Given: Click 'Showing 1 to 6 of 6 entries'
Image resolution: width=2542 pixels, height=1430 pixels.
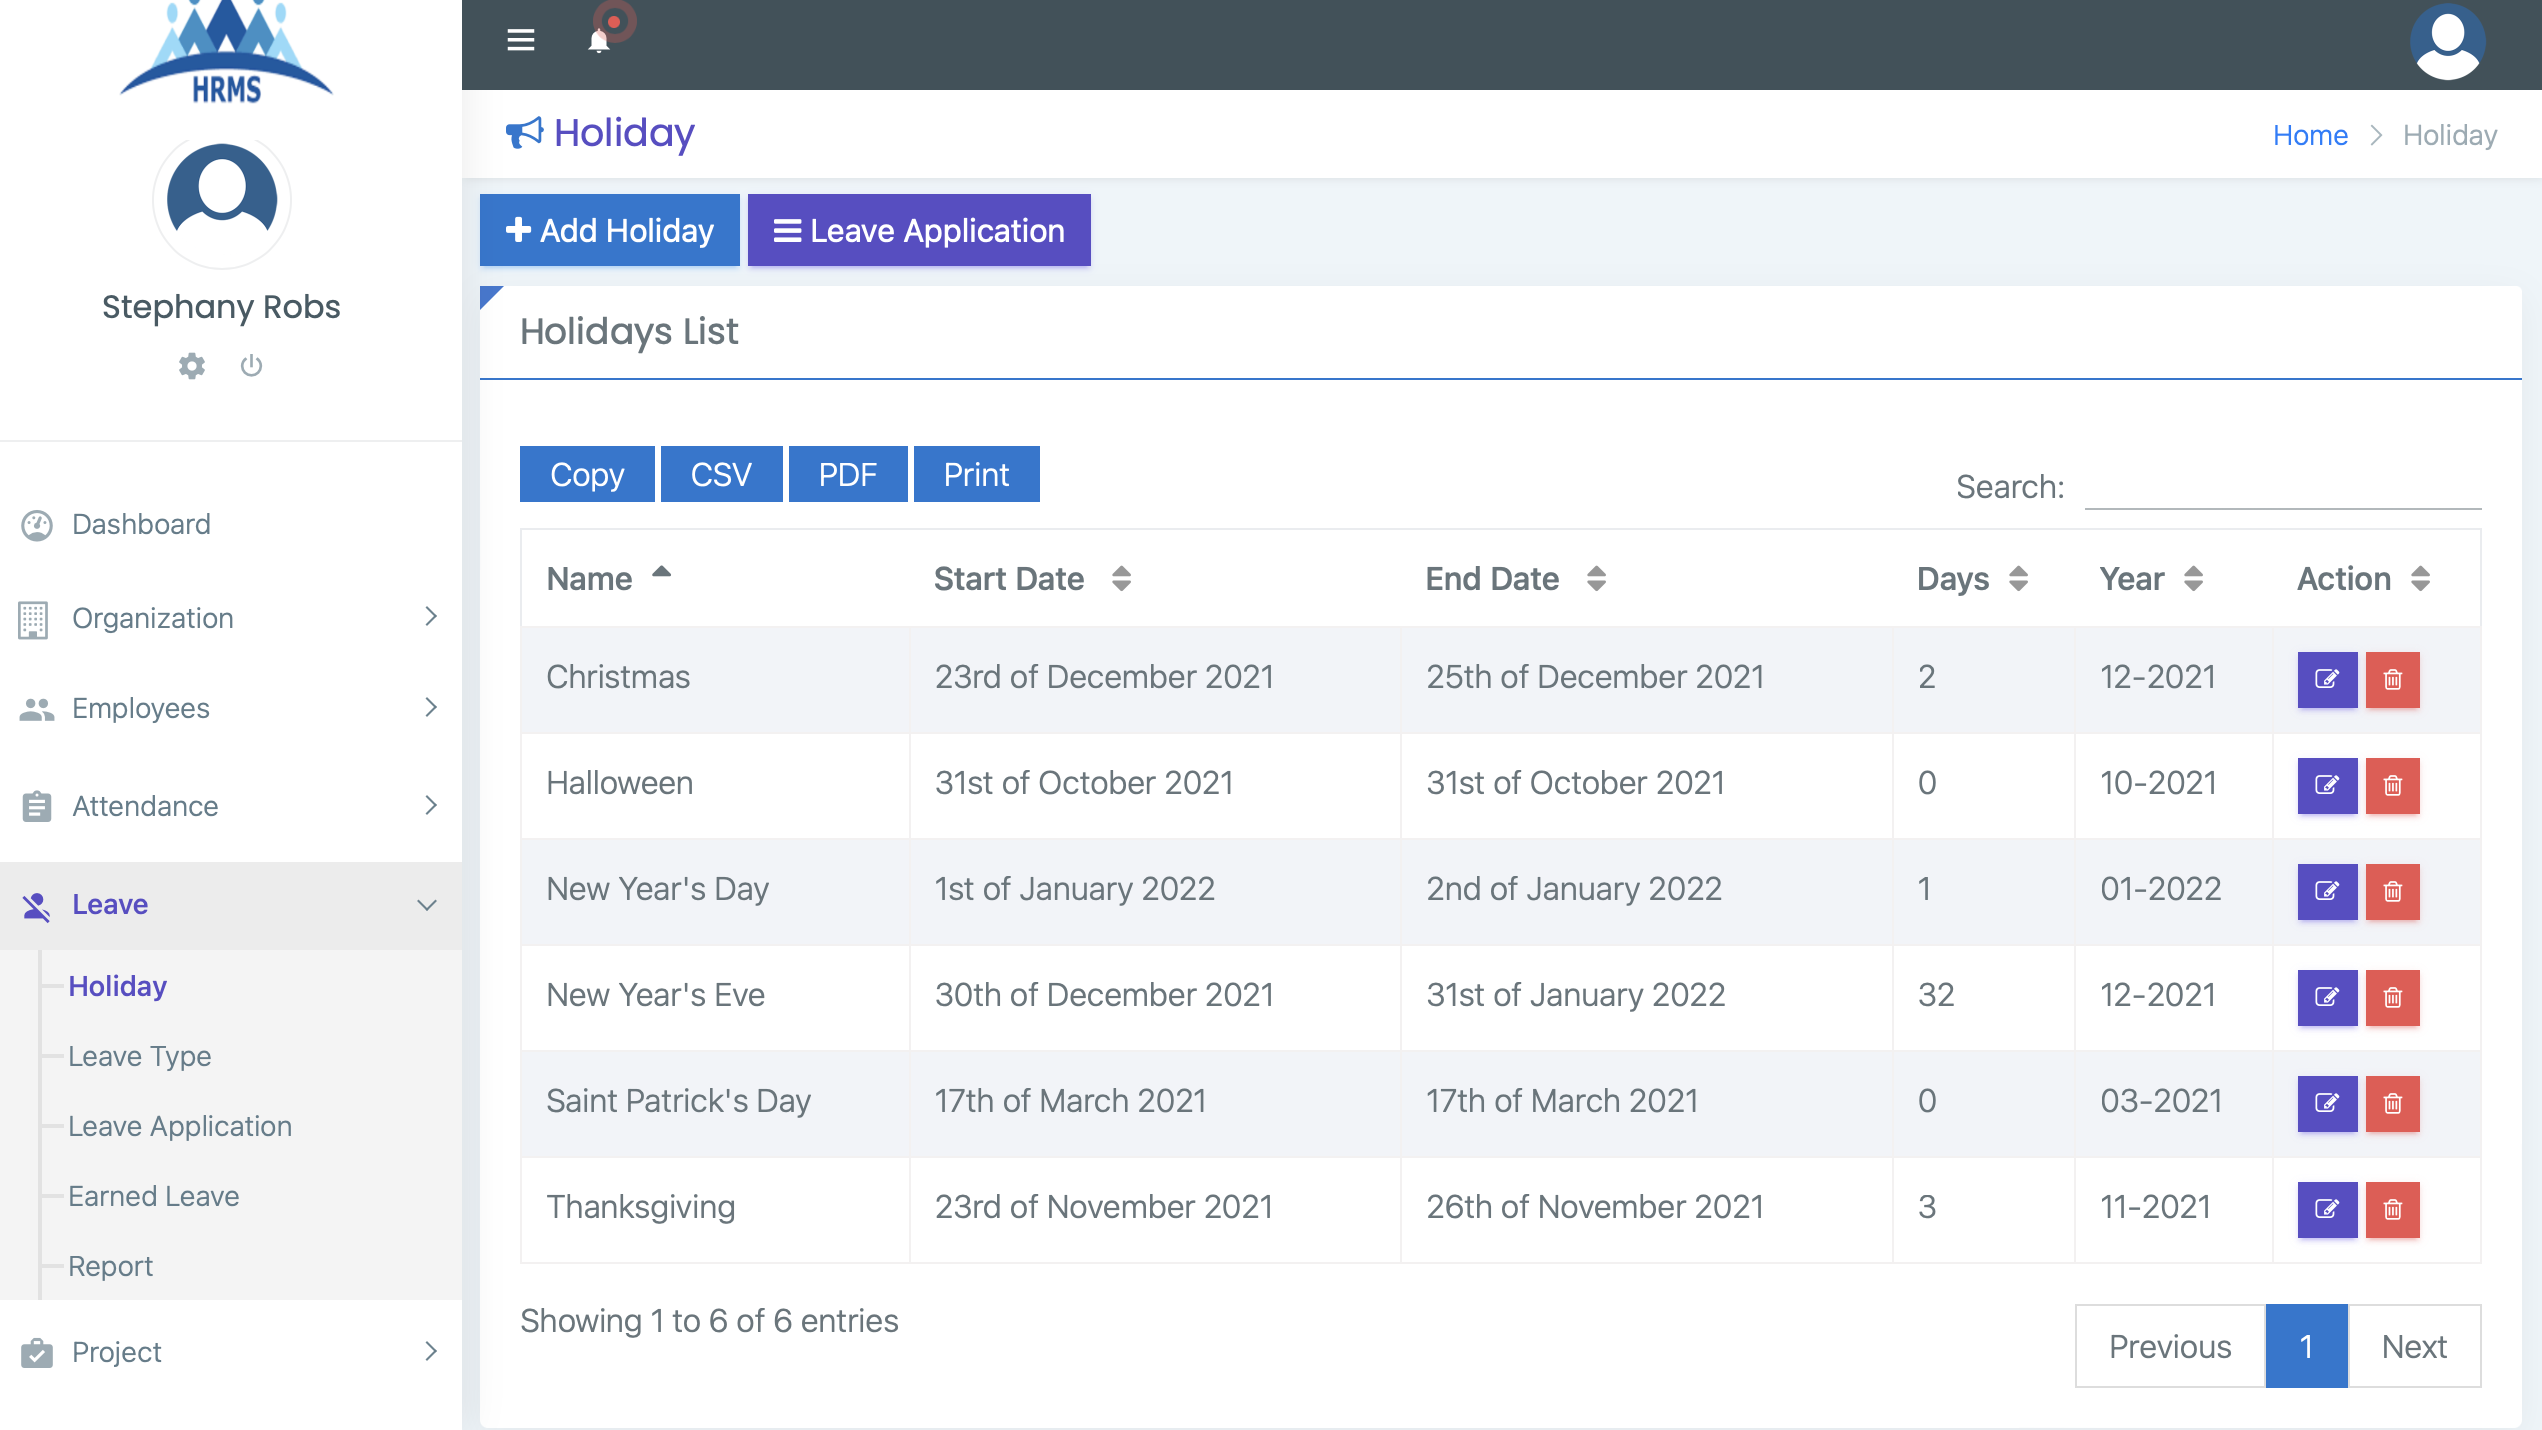Looking at the screenshot, I should [709, 1321].
